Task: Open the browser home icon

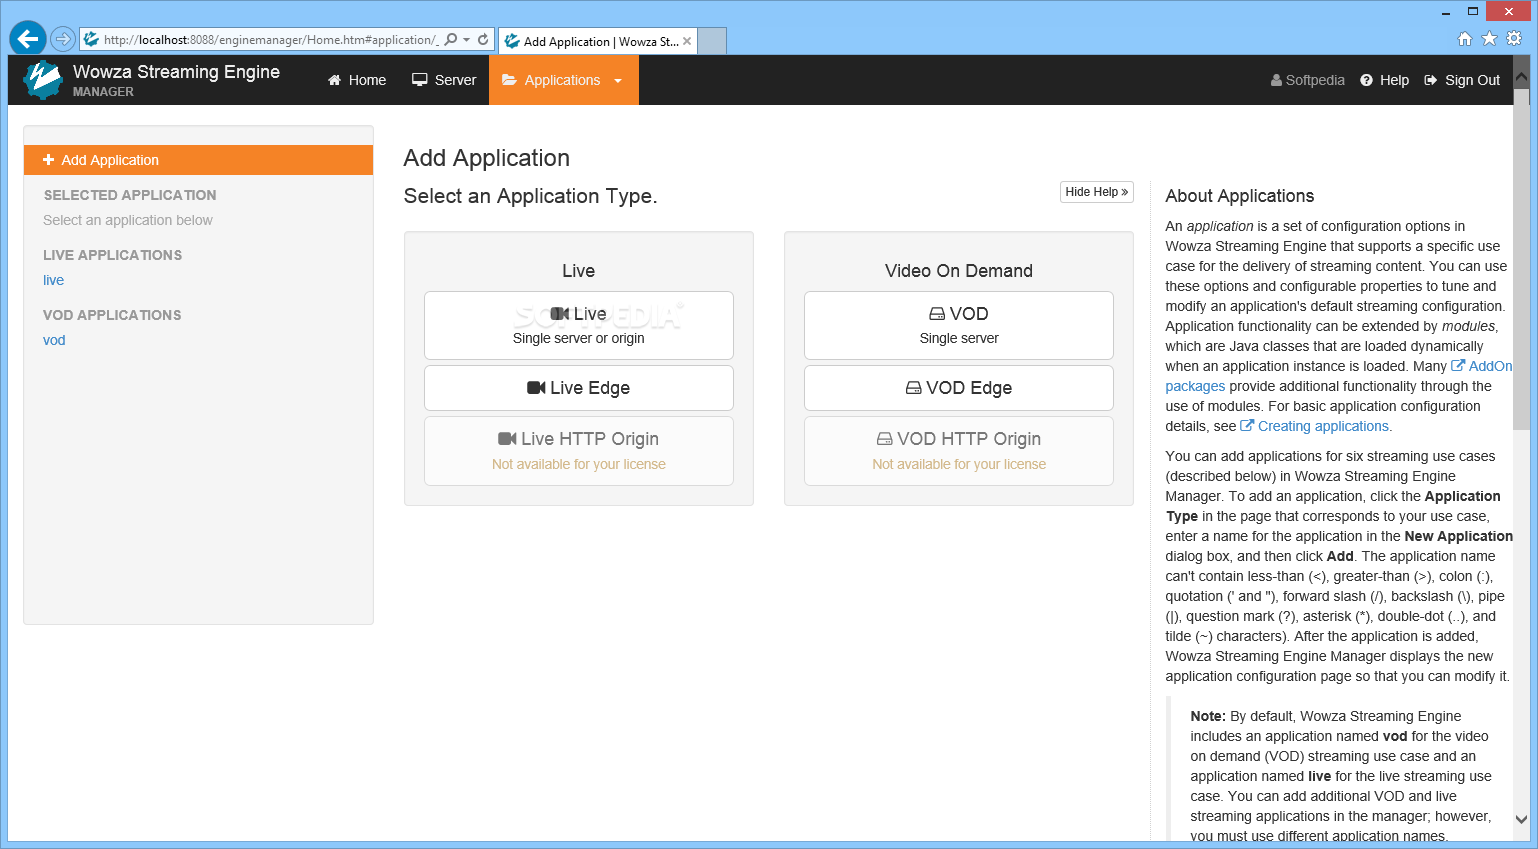Action: point(1465,39)
